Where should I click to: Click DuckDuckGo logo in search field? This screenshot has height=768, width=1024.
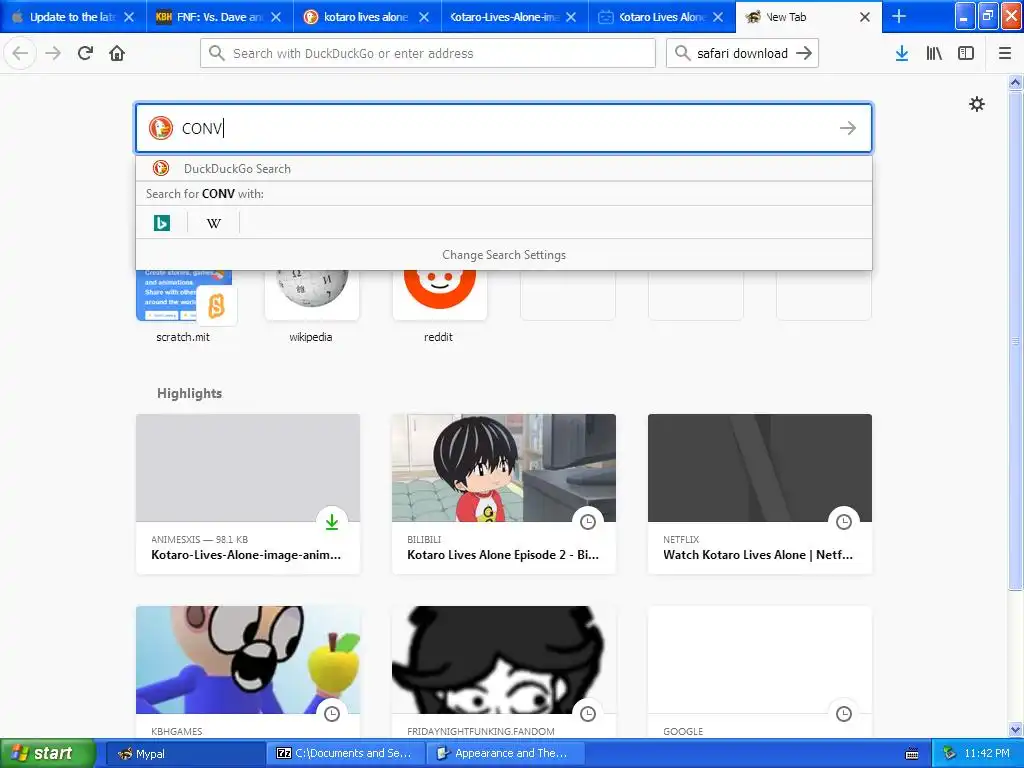pos(161,128)
